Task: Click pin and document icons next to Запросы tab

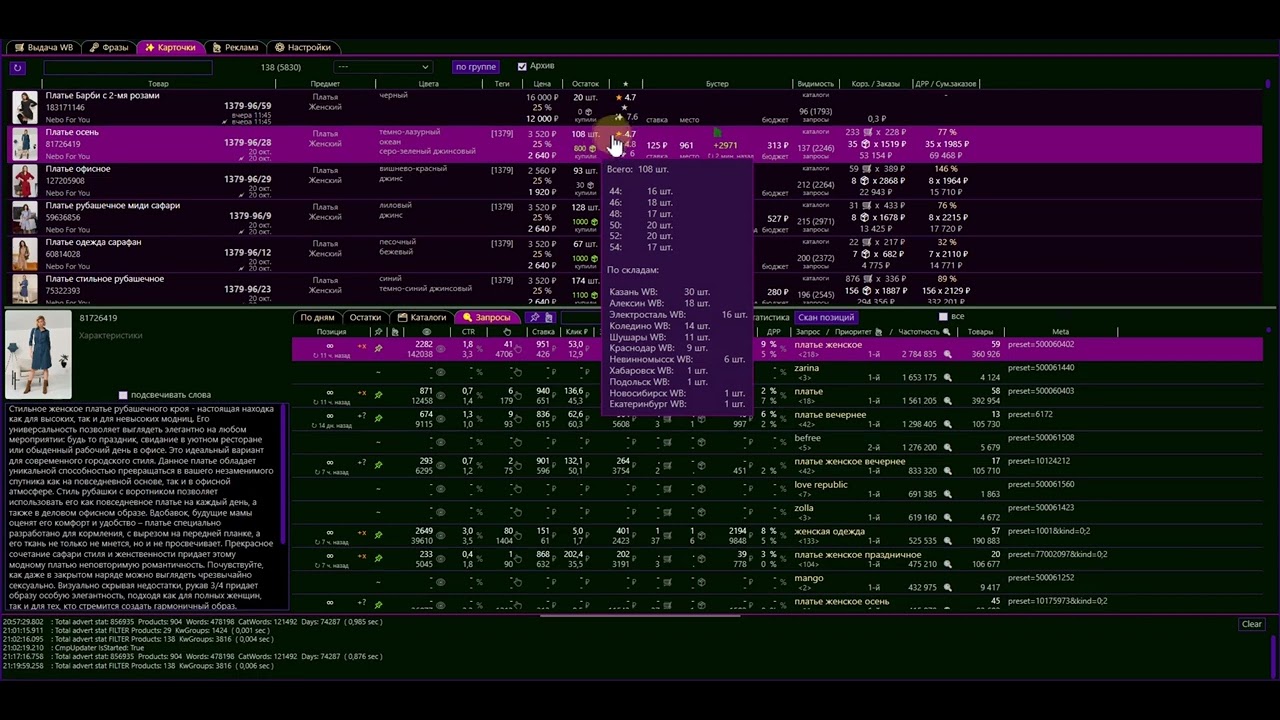Action: [541, 317]
